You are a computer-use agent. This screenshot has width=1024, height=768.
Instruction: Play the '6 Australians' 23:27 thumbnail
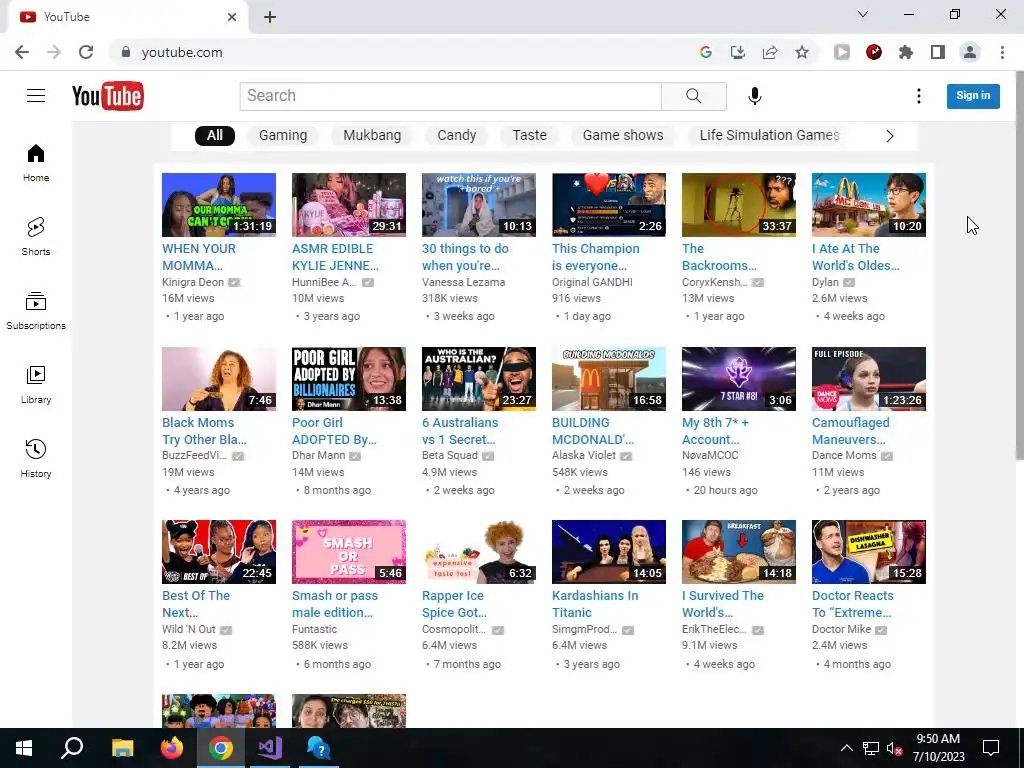click(479, 379)
